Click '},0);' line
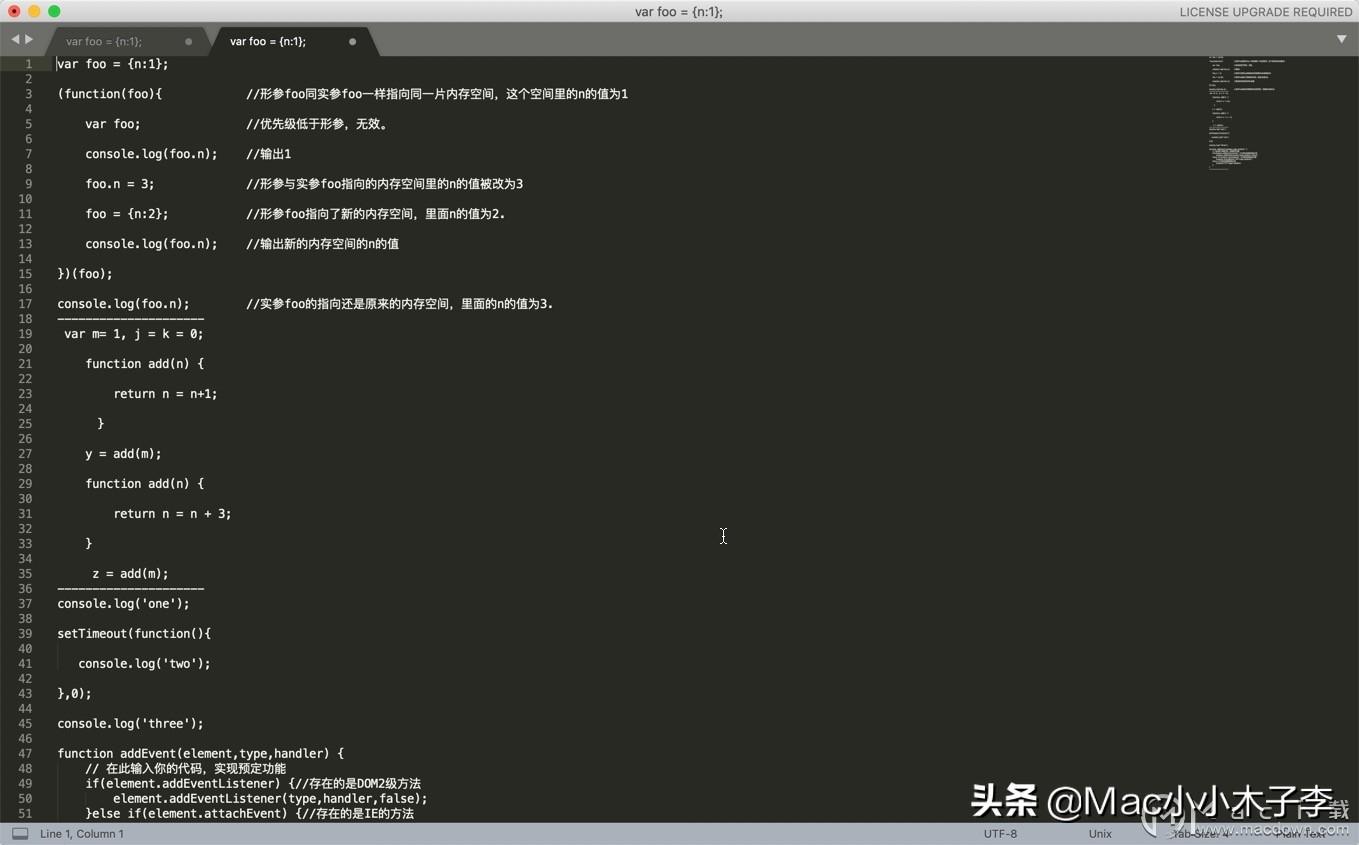 pyautogui.click(x=74, y=694)
